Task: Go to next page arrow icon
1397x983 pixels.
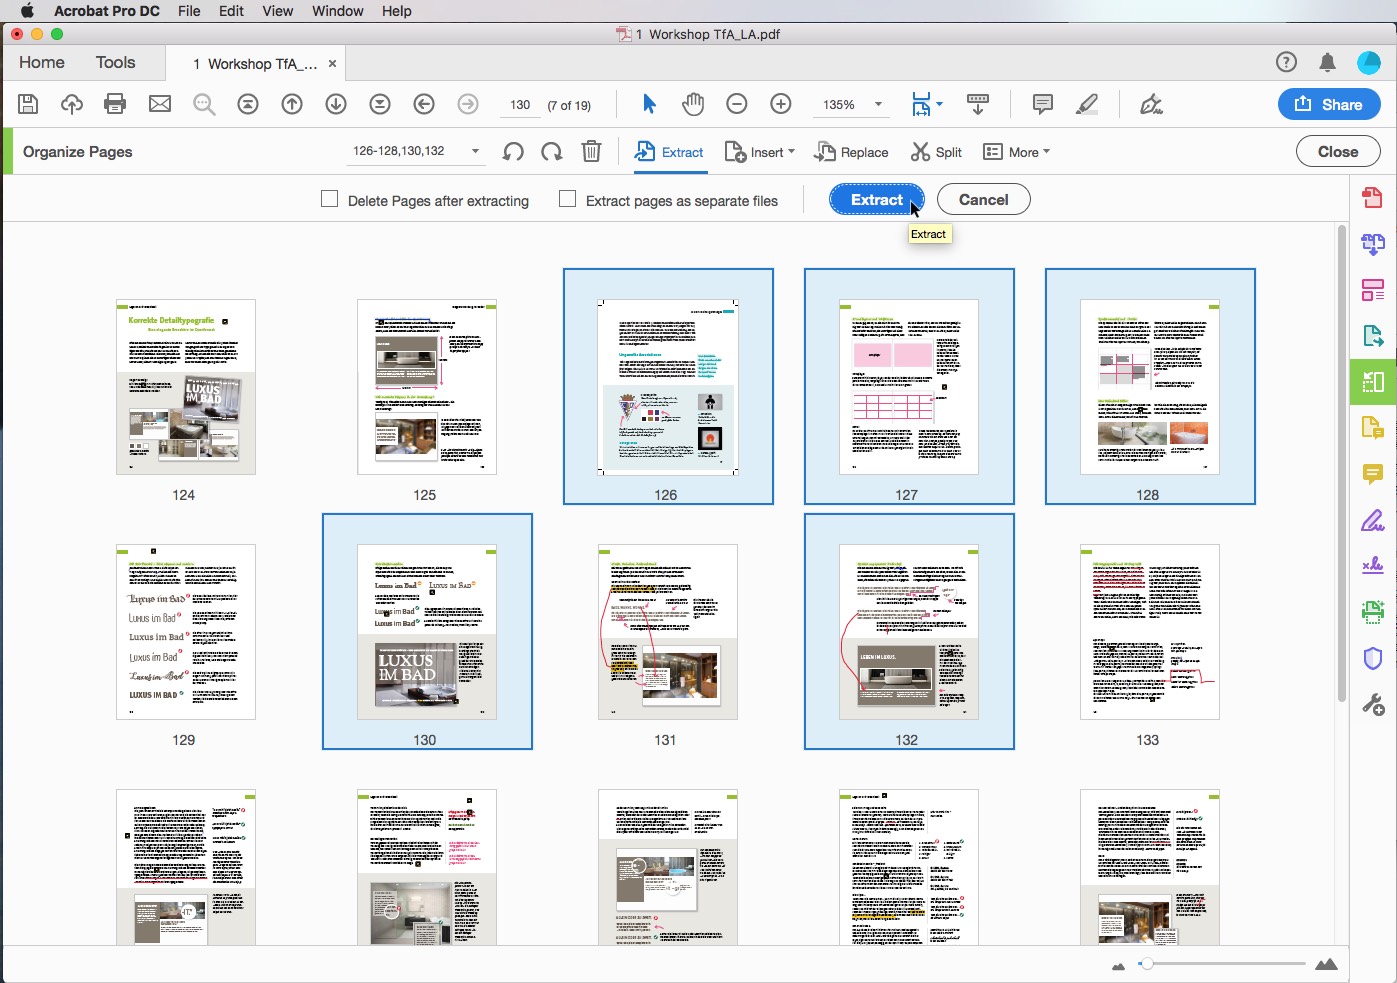Action: click(x=336, y=104)
